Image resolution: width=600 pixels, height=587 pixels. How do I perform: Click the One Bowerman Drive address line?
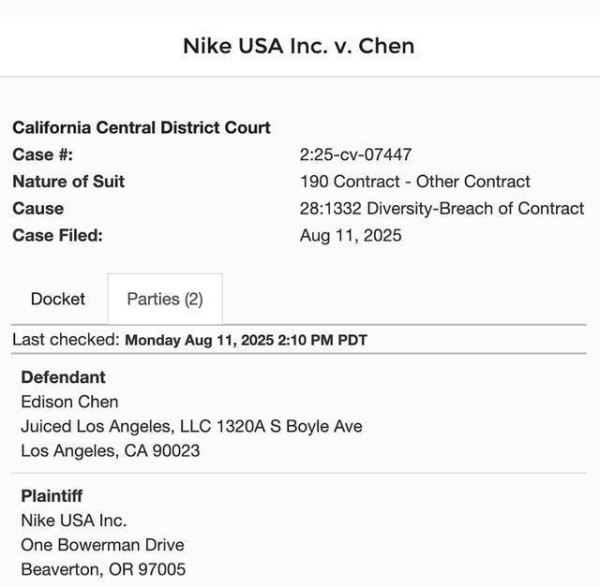click(x=102, y=545)
